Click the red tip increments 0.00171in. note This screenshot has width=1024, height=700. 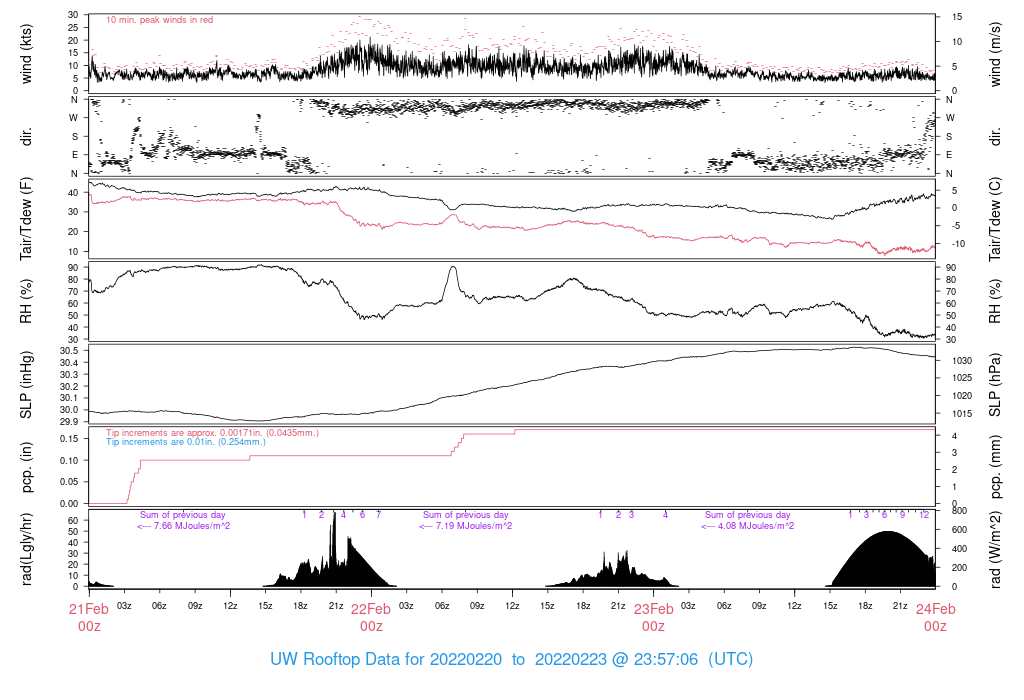click(x=212, y=433)
